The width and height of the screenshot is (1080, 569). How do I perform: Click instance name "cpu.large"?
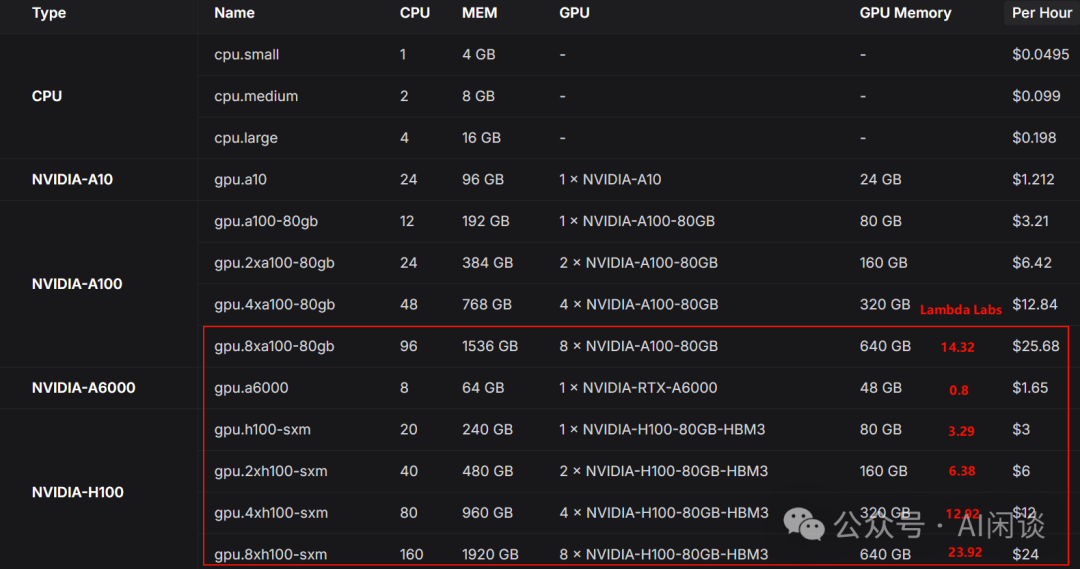pos(246,138)
